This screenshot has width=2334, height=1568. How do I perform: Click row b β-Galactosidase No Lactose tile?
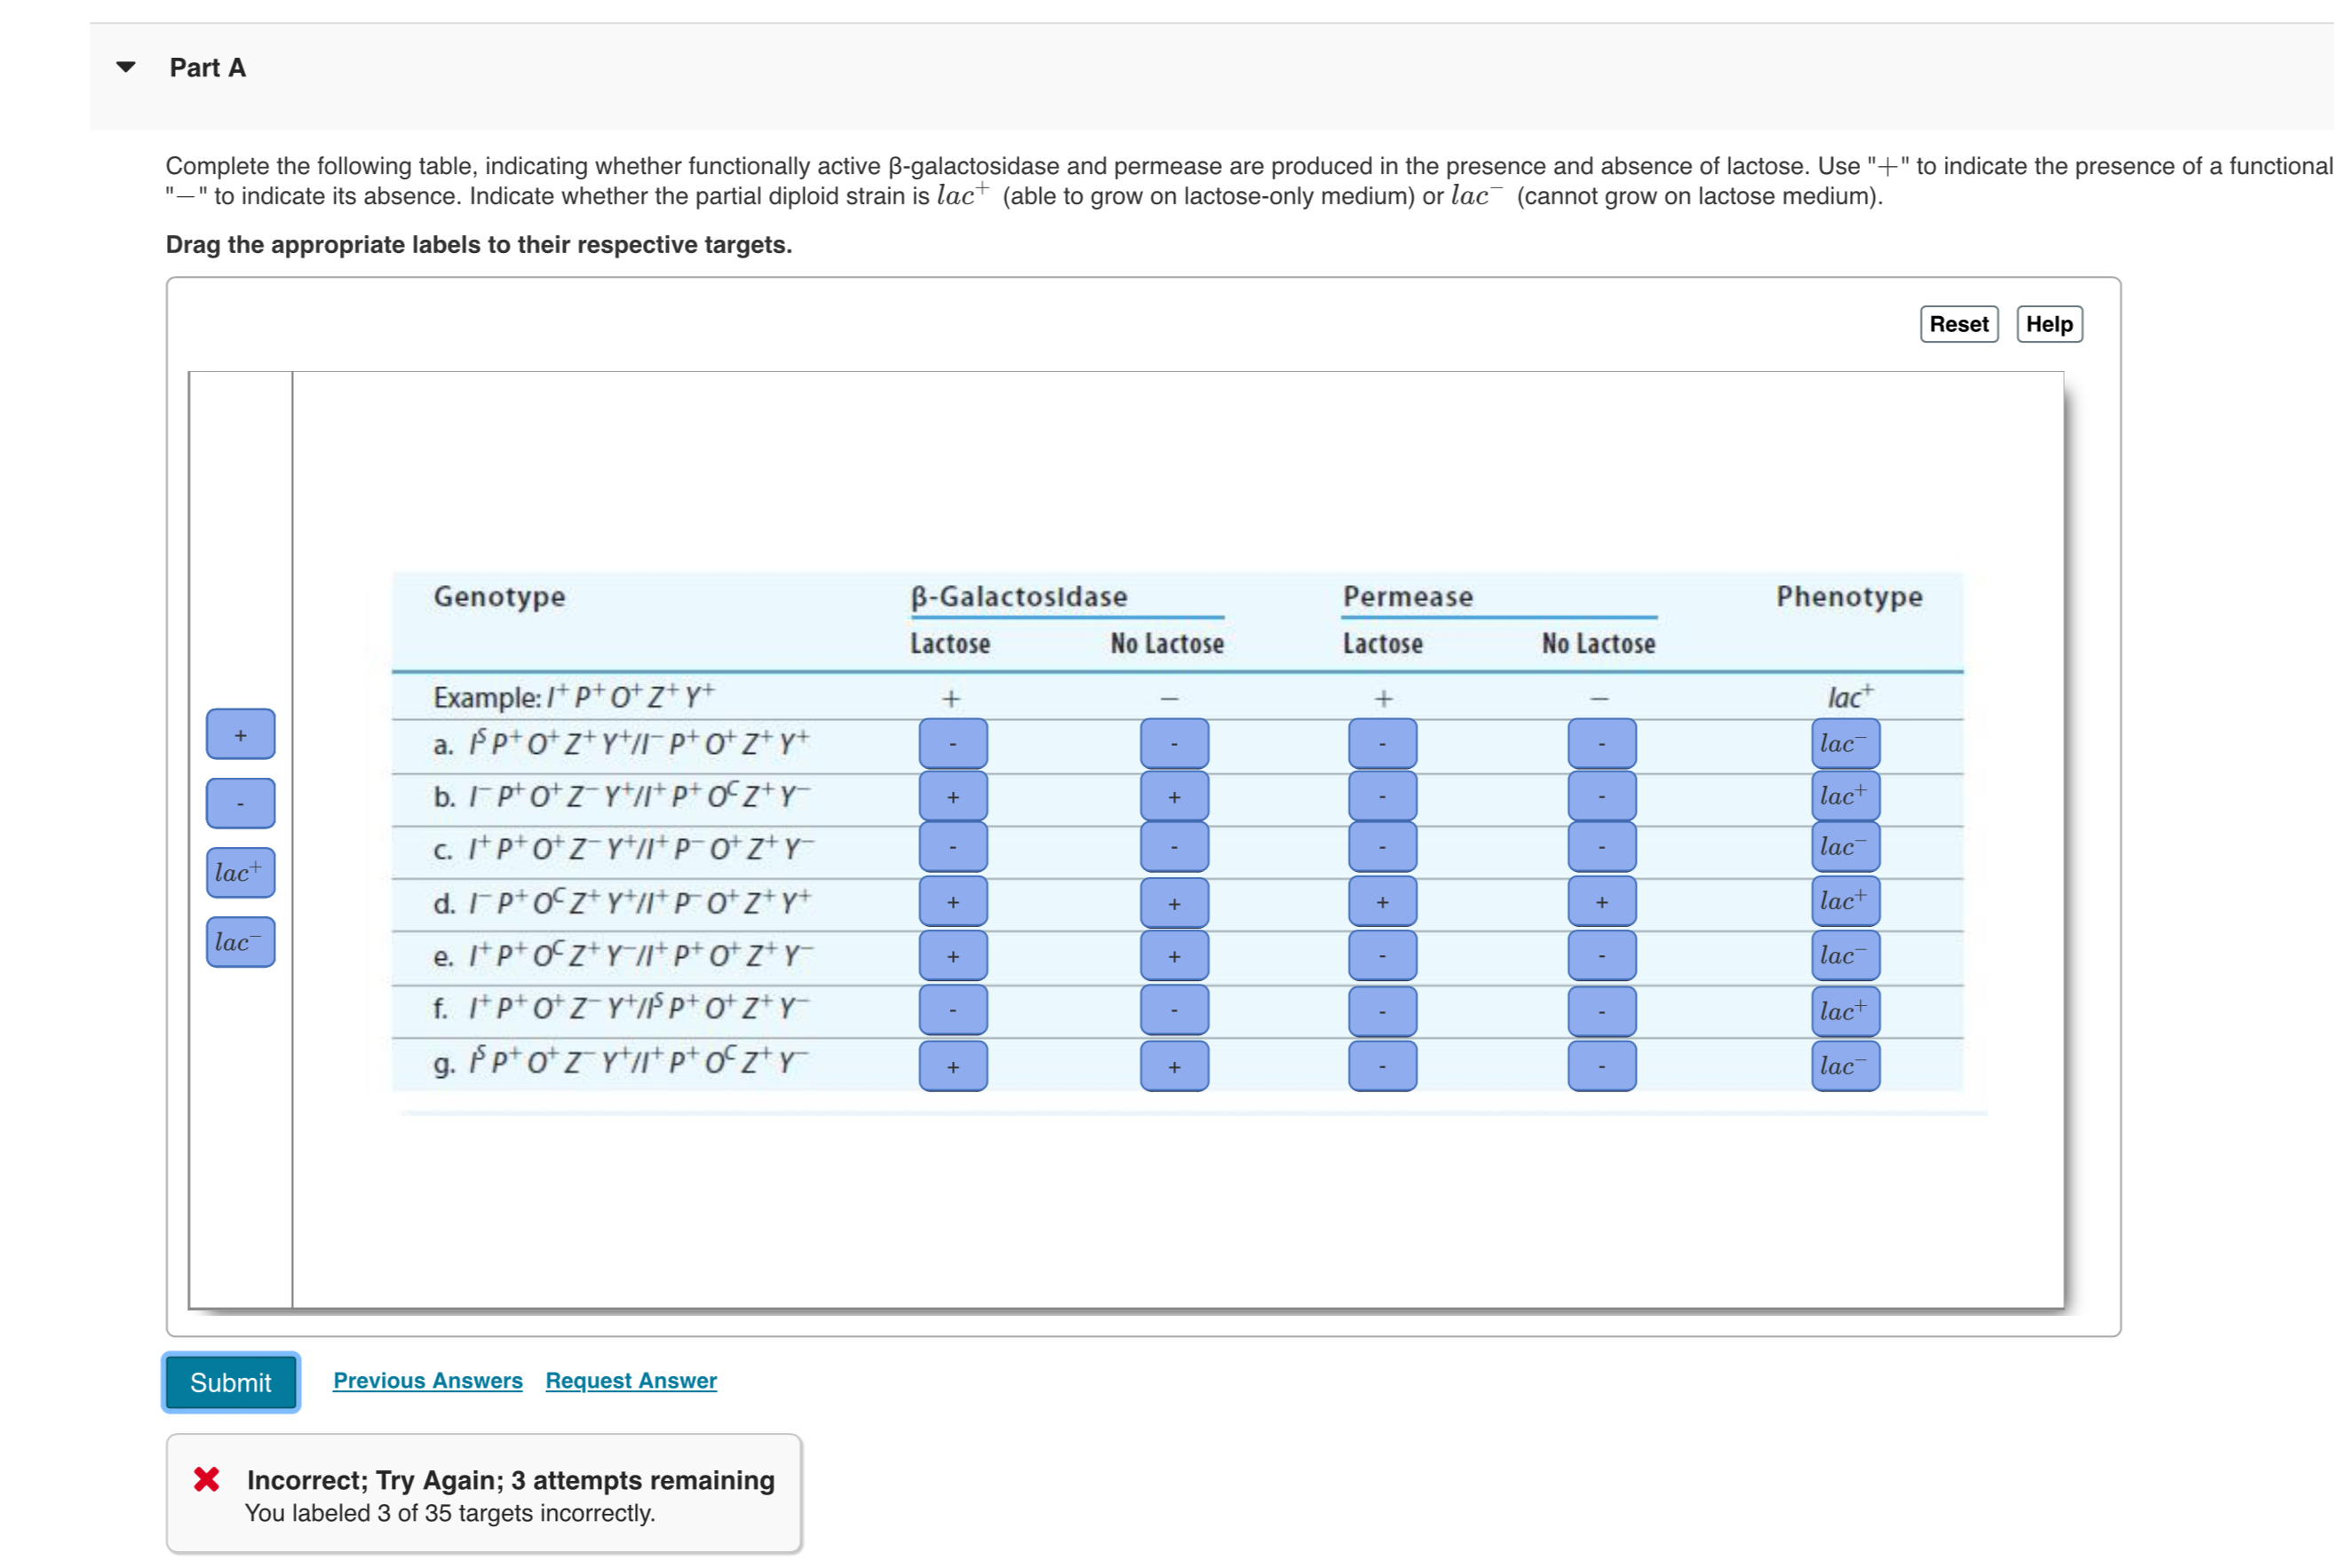(1174, 796)
